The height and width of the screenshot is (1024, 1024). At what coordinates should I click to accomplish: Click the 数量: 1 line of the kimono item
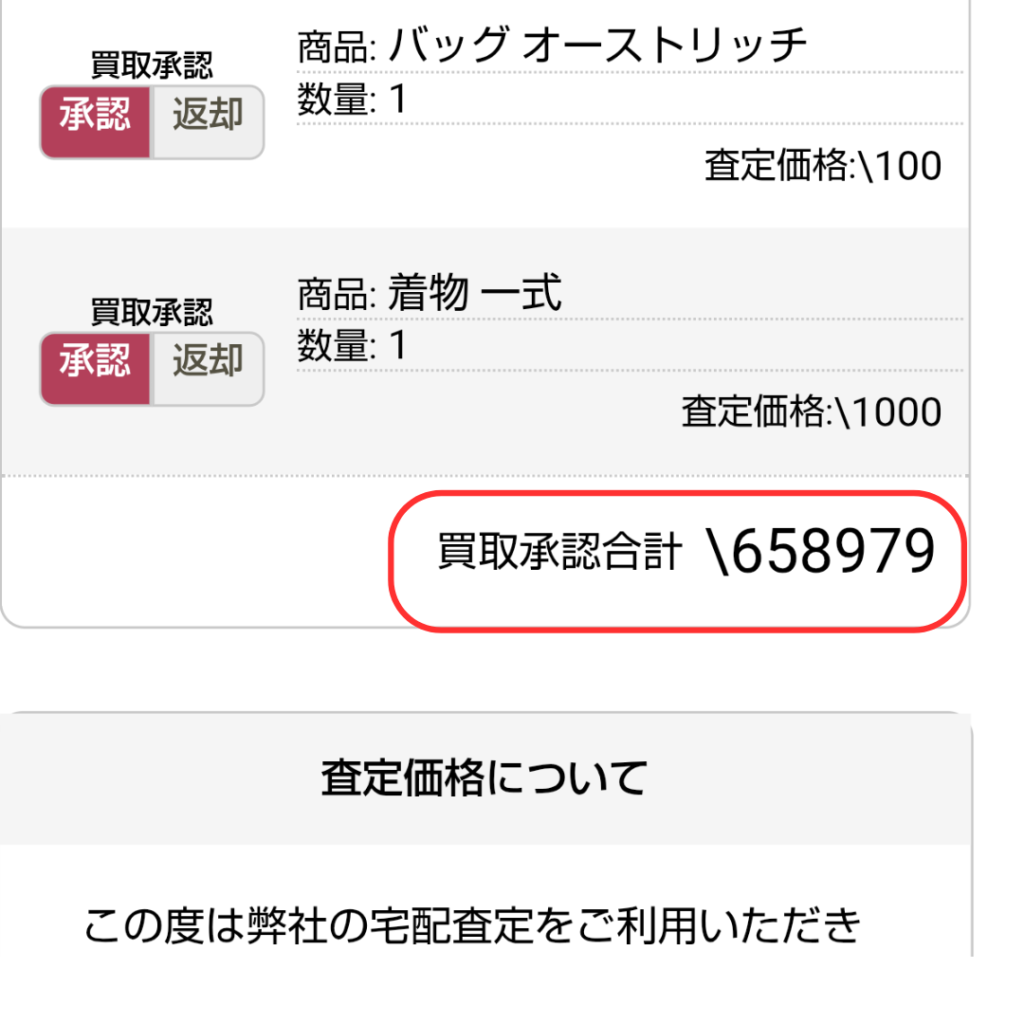[x=352, y=345]
